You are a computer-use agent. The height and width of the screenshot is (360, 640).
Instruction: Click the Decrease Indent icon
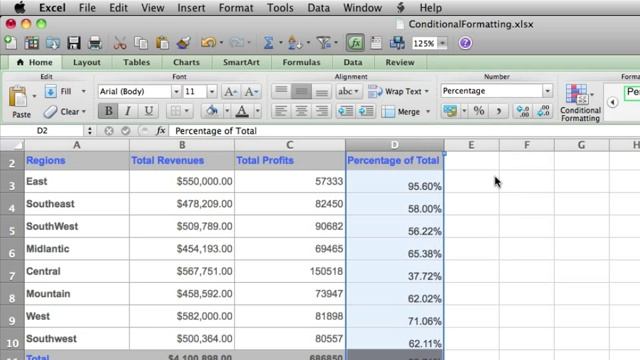[345, 111]
